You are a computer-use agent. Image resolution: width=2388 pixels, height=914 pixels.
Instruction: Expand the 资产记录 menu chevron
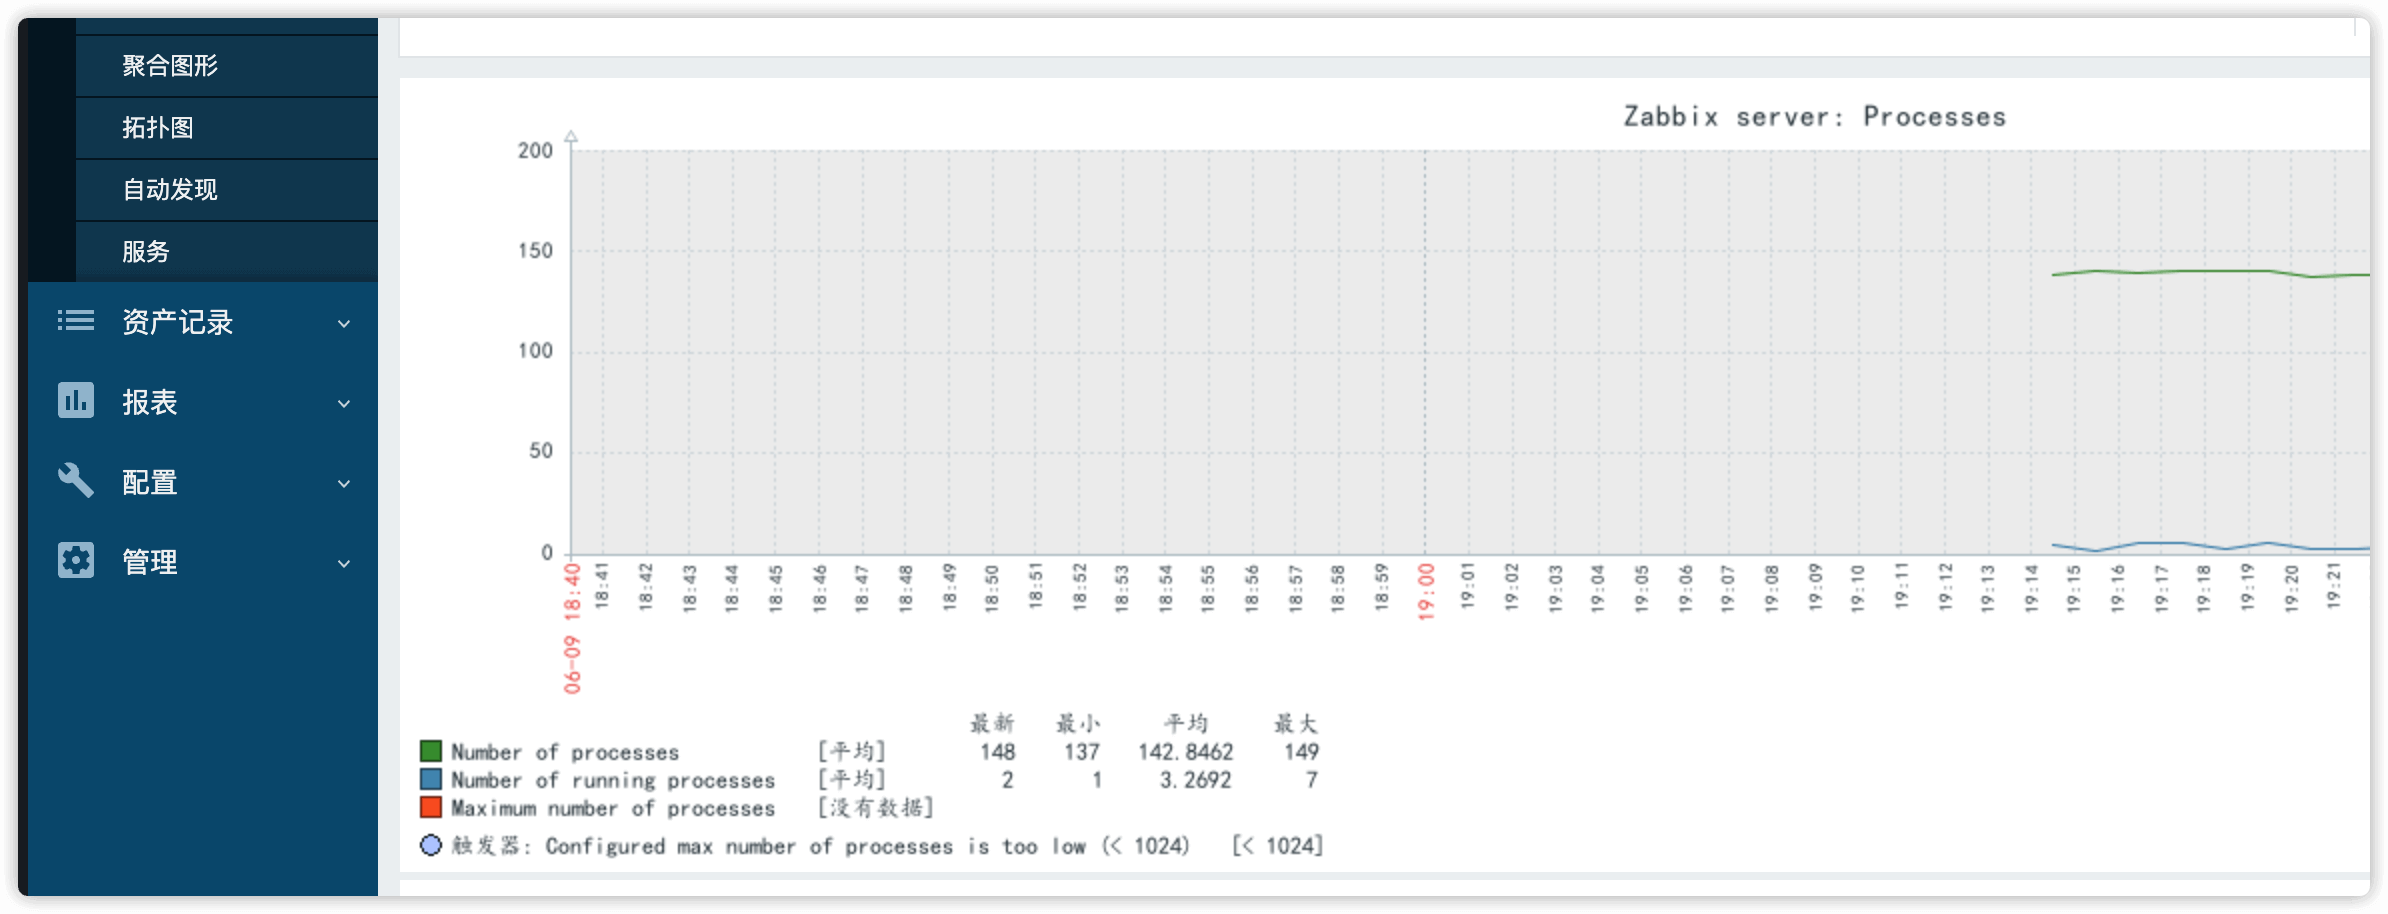point(344,323)
